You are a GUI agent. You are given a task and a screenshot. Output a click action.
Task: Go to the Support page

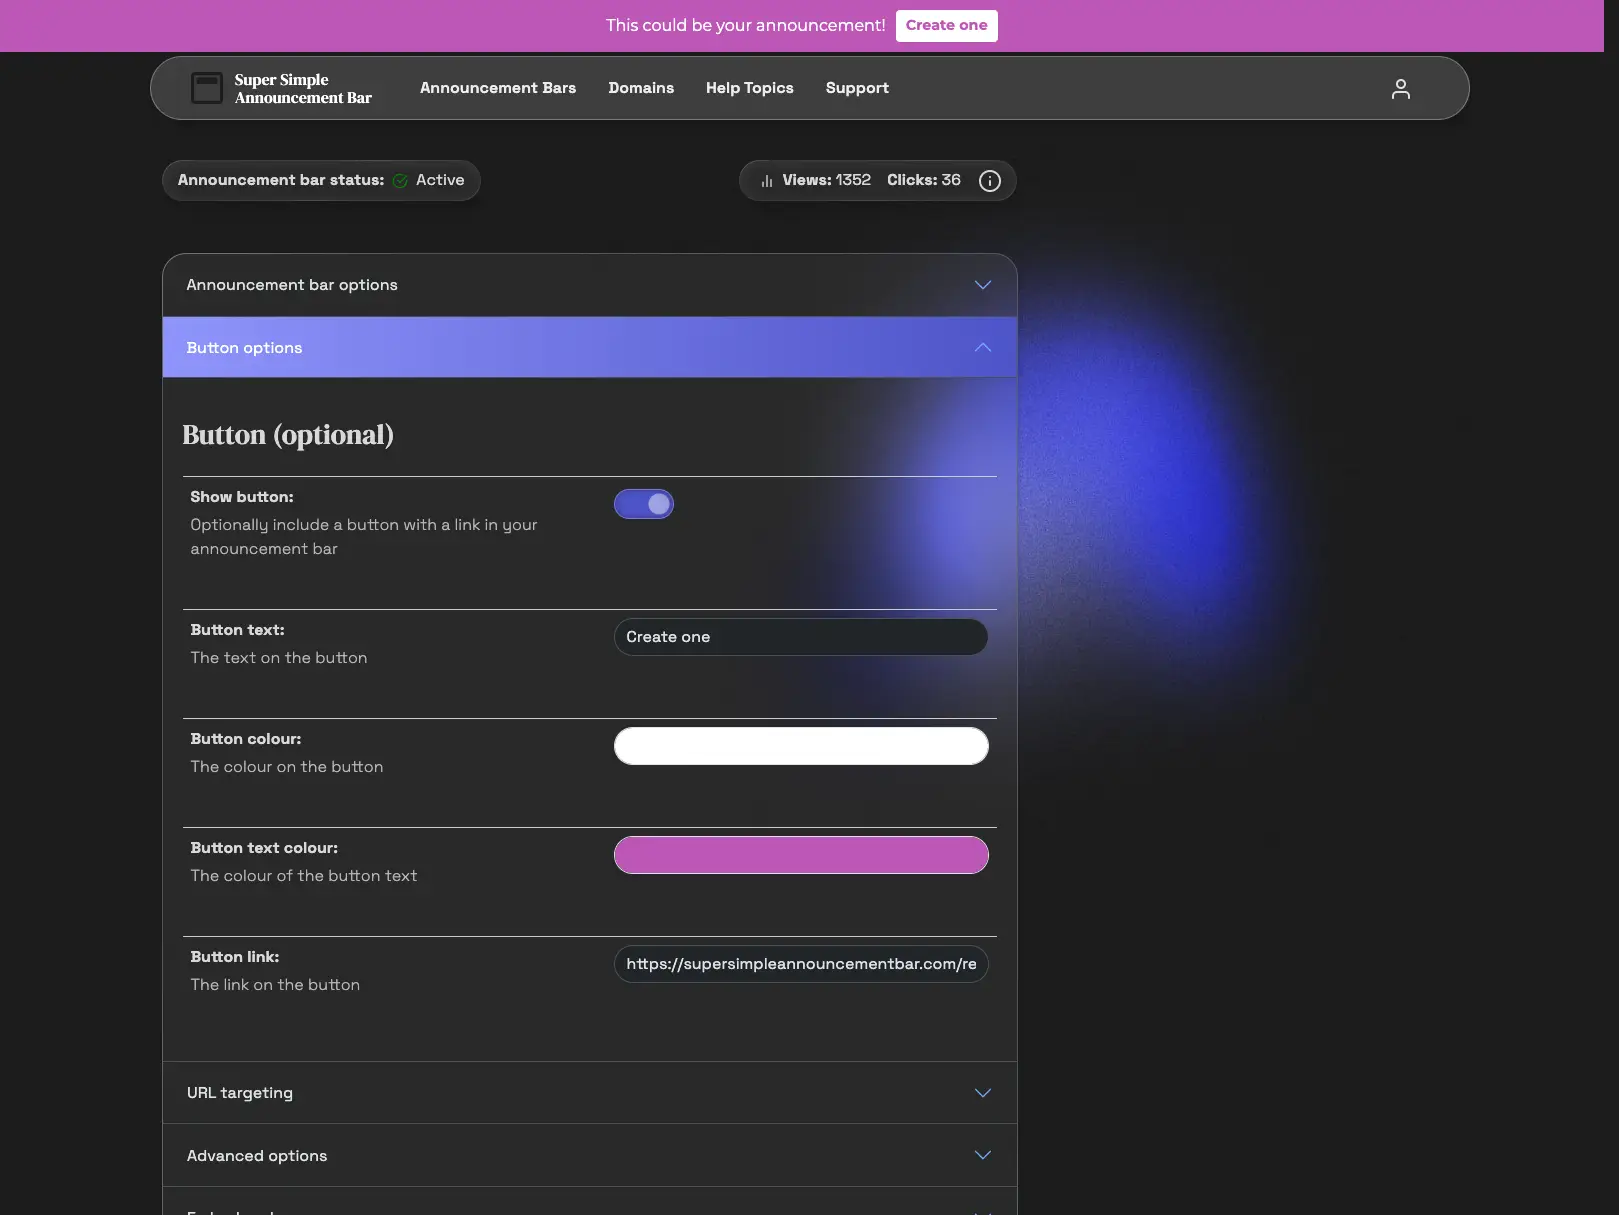pyautogui.click(x=857, y=88)
